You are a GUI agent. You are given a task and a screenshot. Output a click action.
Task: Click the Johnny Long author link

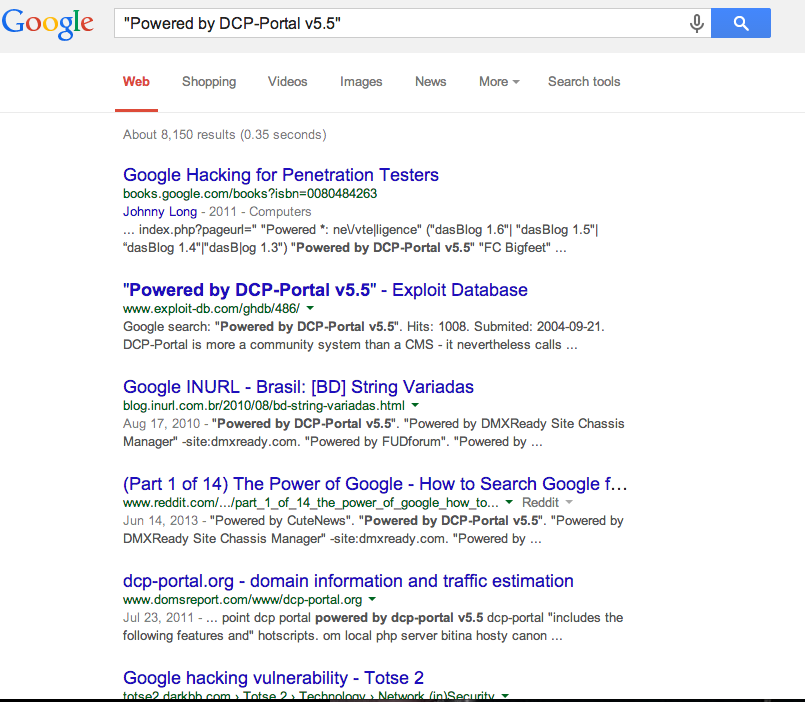click(160, 212)
